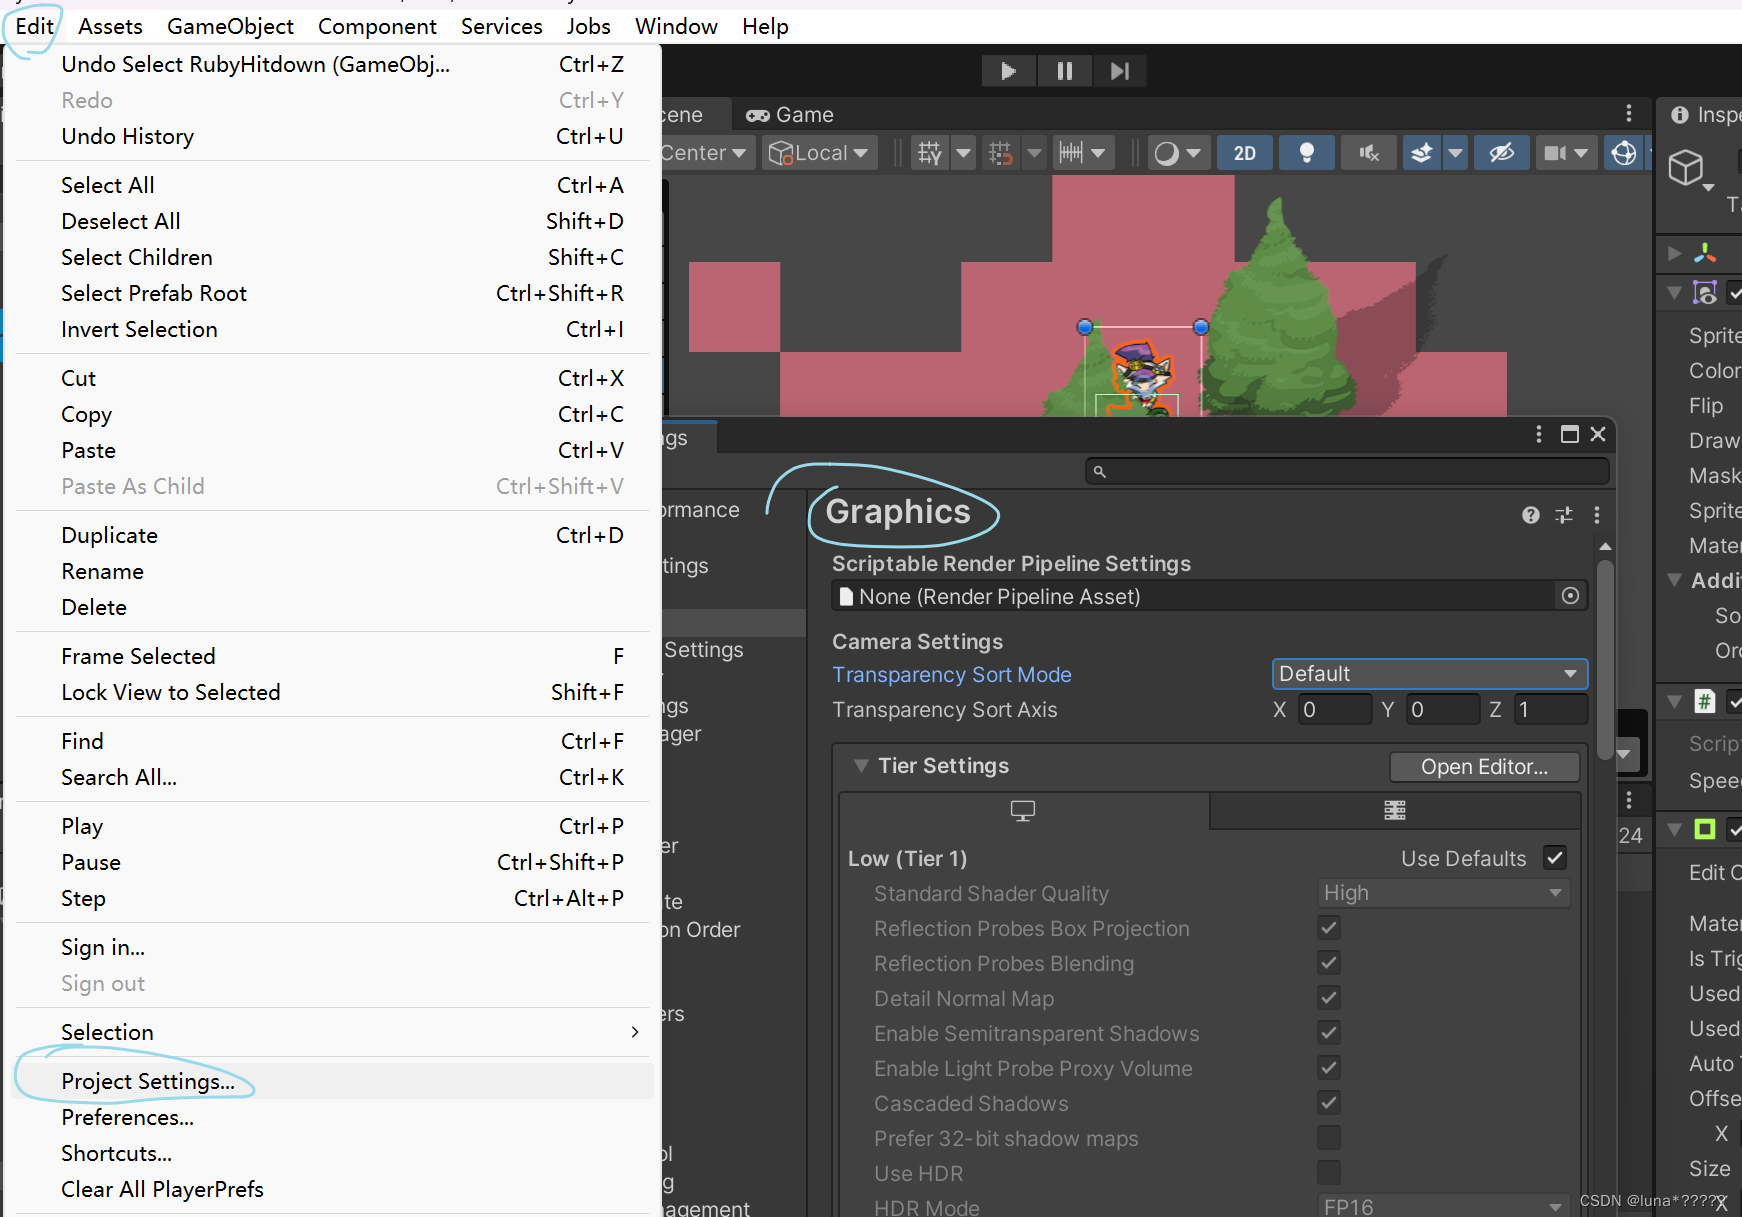Collapse the Tier Settings section
The height and width of the screenshot is (1217, 1742).
point(860,766)
